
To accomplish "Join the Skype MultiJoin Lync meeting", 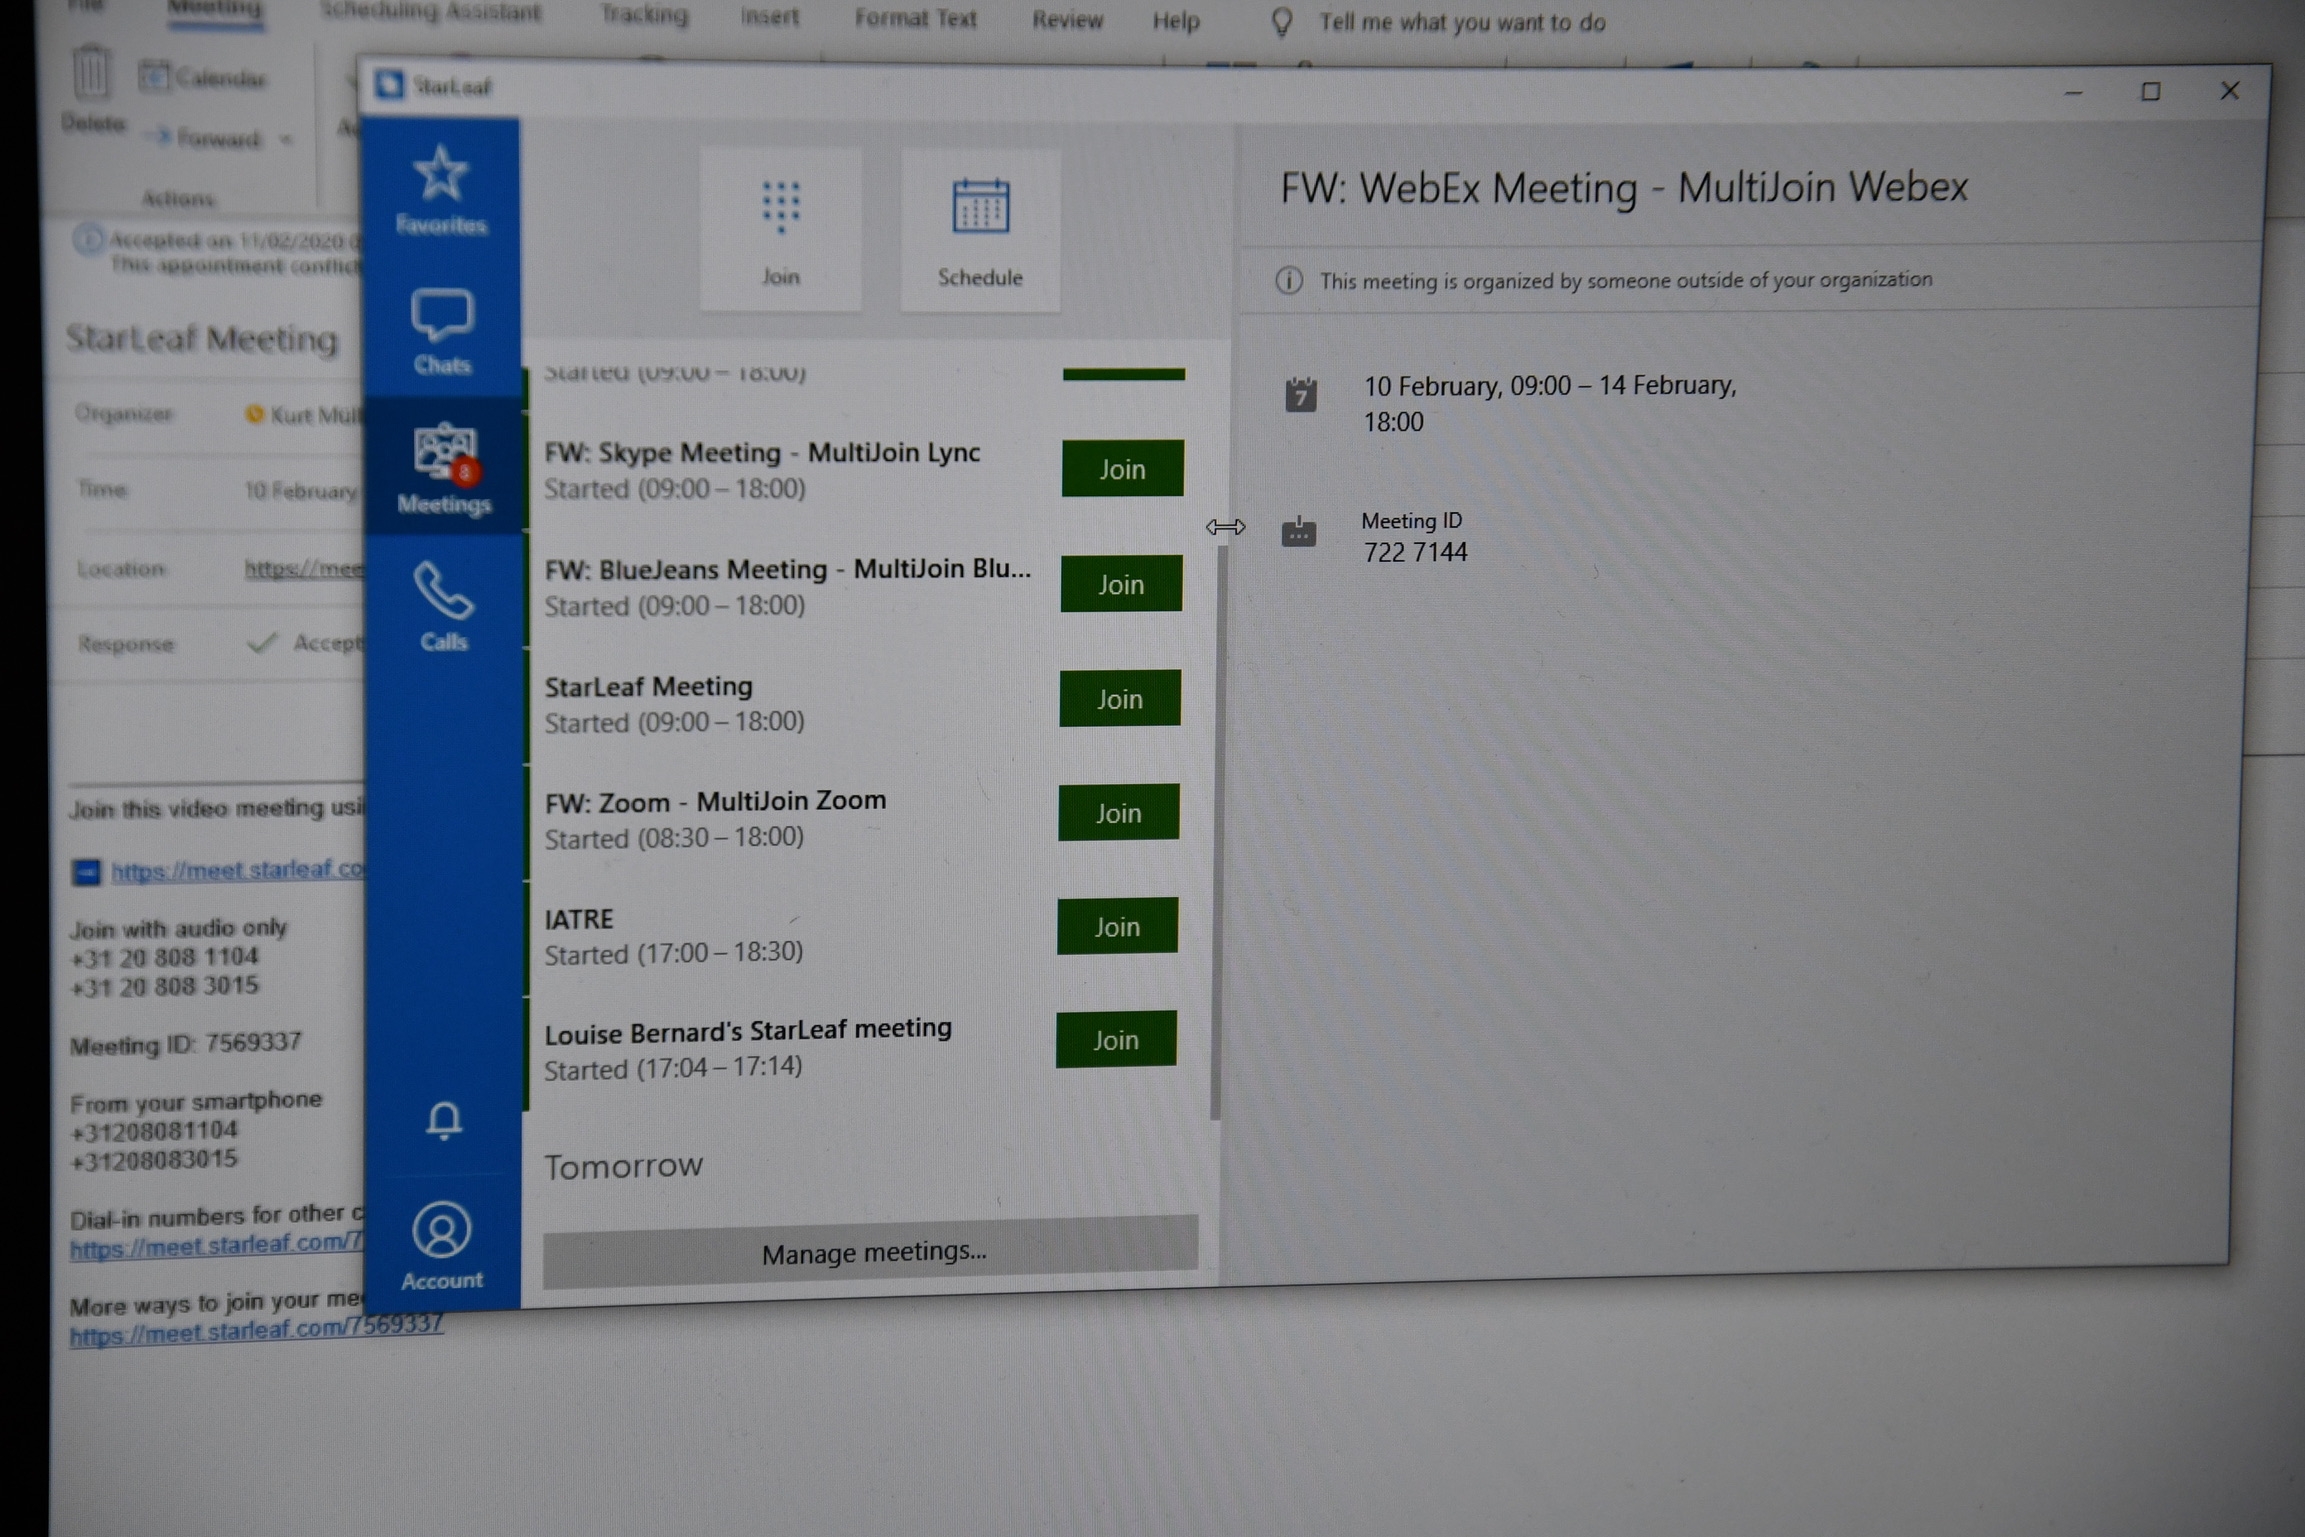I will click(1122, 469).
